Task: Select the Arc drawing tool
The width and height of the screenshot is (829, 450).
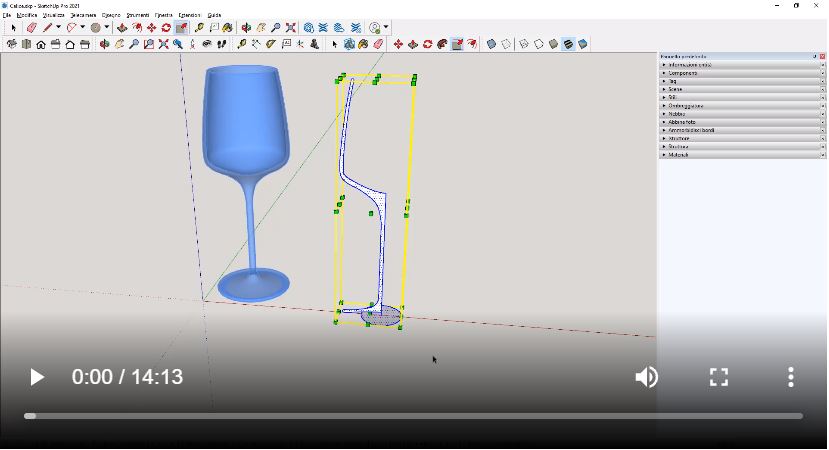Action: coord(71,27)
